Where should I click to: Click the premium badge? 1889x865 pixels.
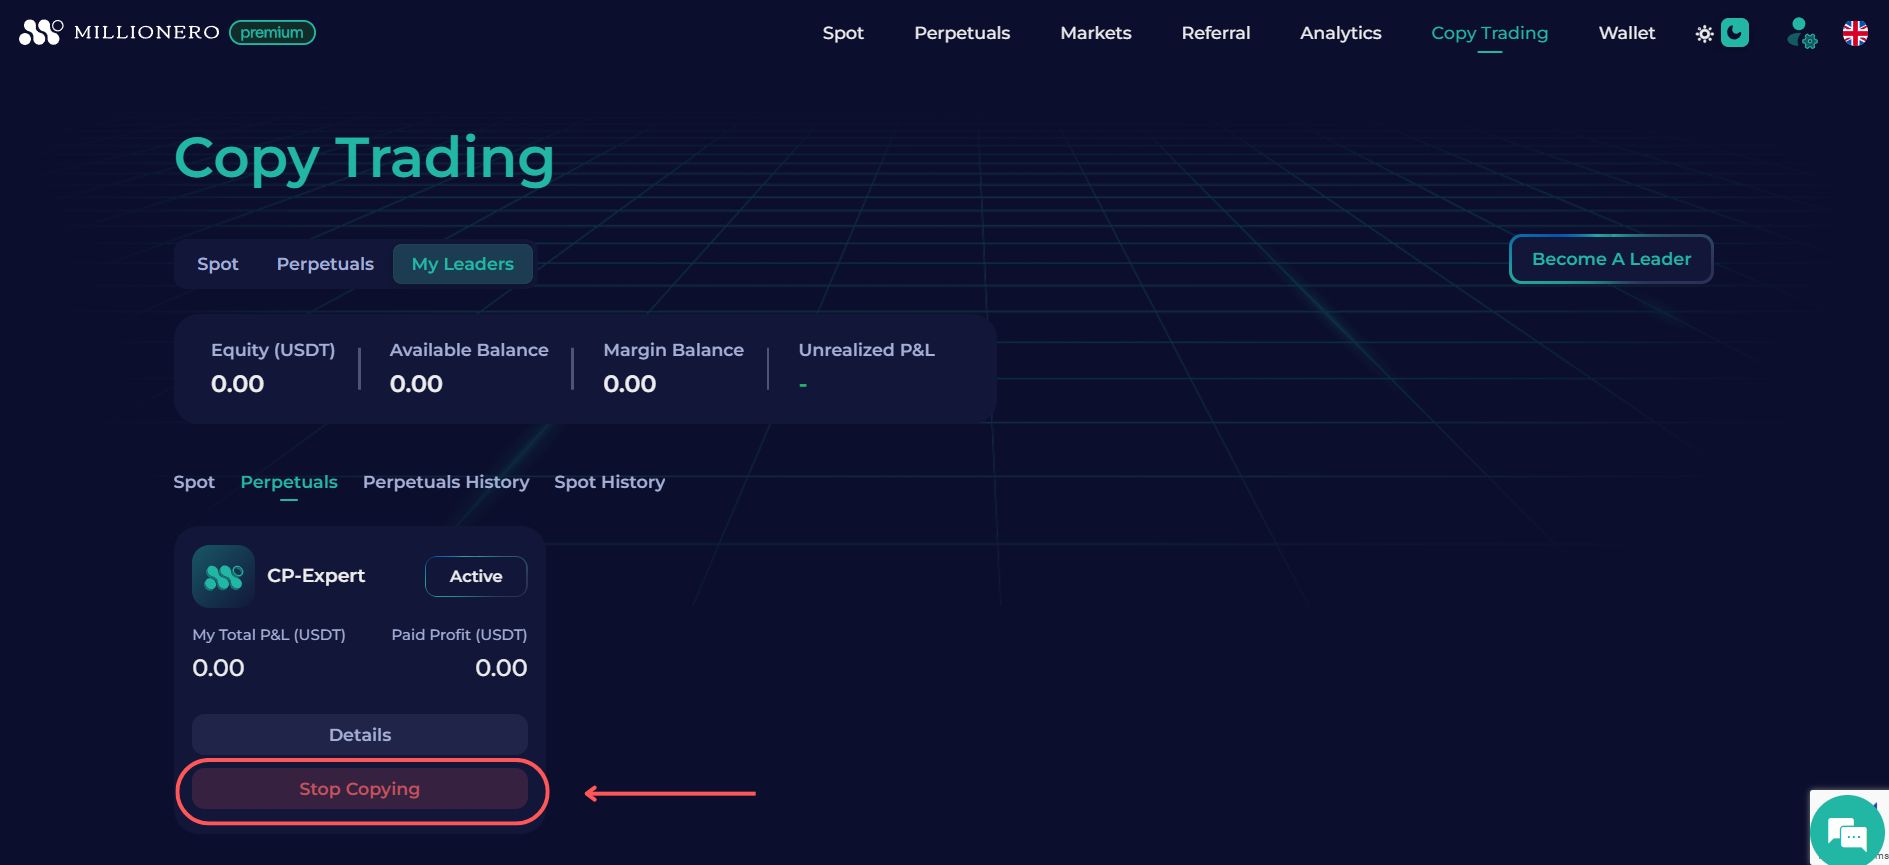[x=272, y=33]
